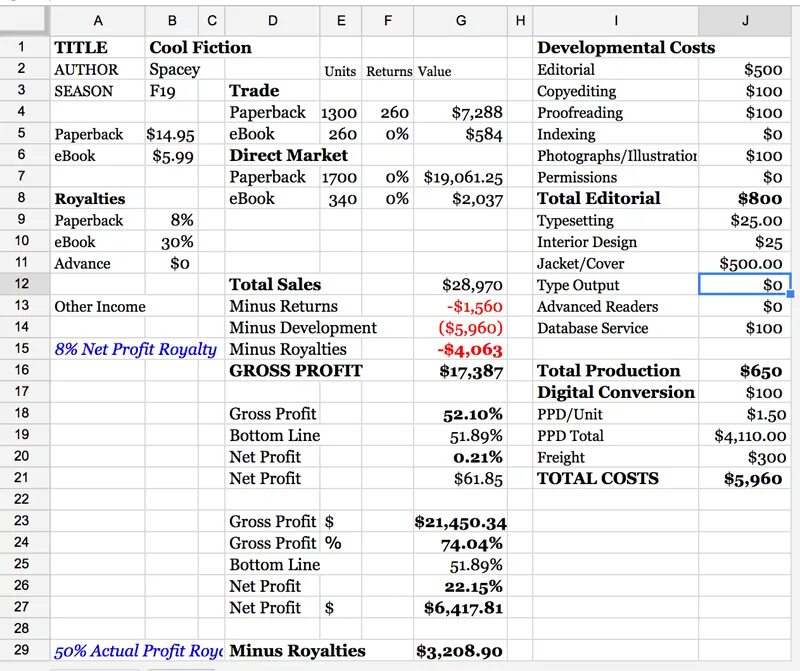Screen dimensions: 800x671
Task: Select the 'Photographs/Illustration' label cell
Action: coord(616,156)
